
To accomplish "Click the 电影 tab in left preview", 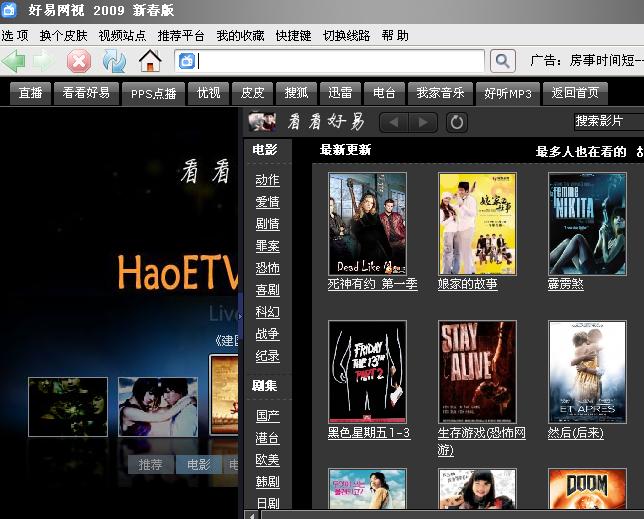I will pyautogui.click(x=199, y=464).
